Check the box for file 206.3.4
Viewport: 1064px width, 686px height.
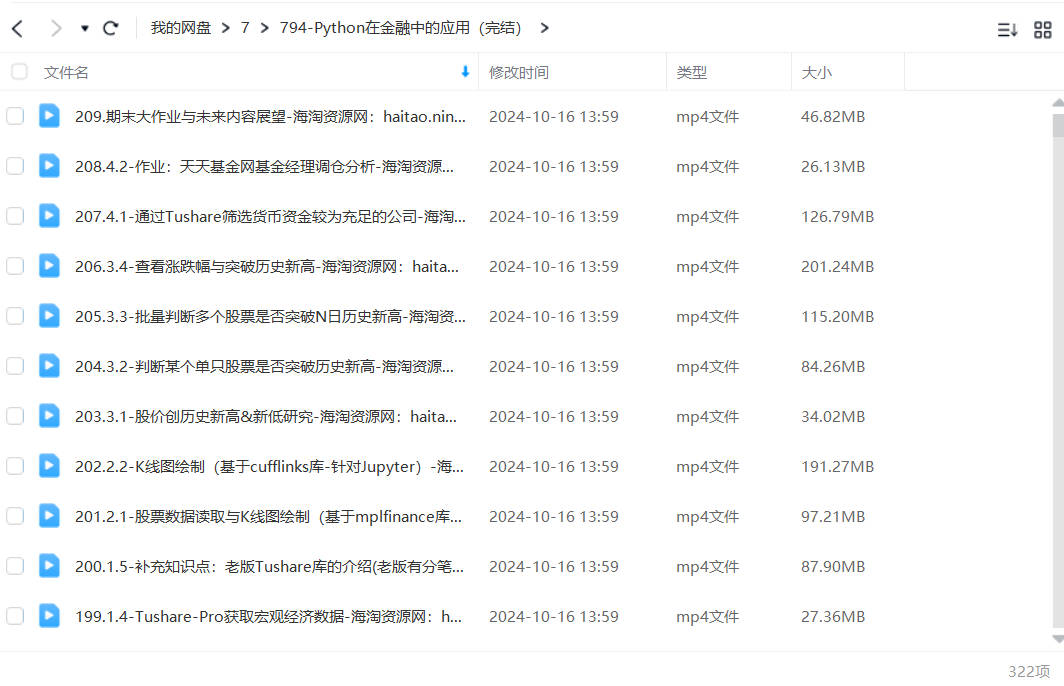15,266
